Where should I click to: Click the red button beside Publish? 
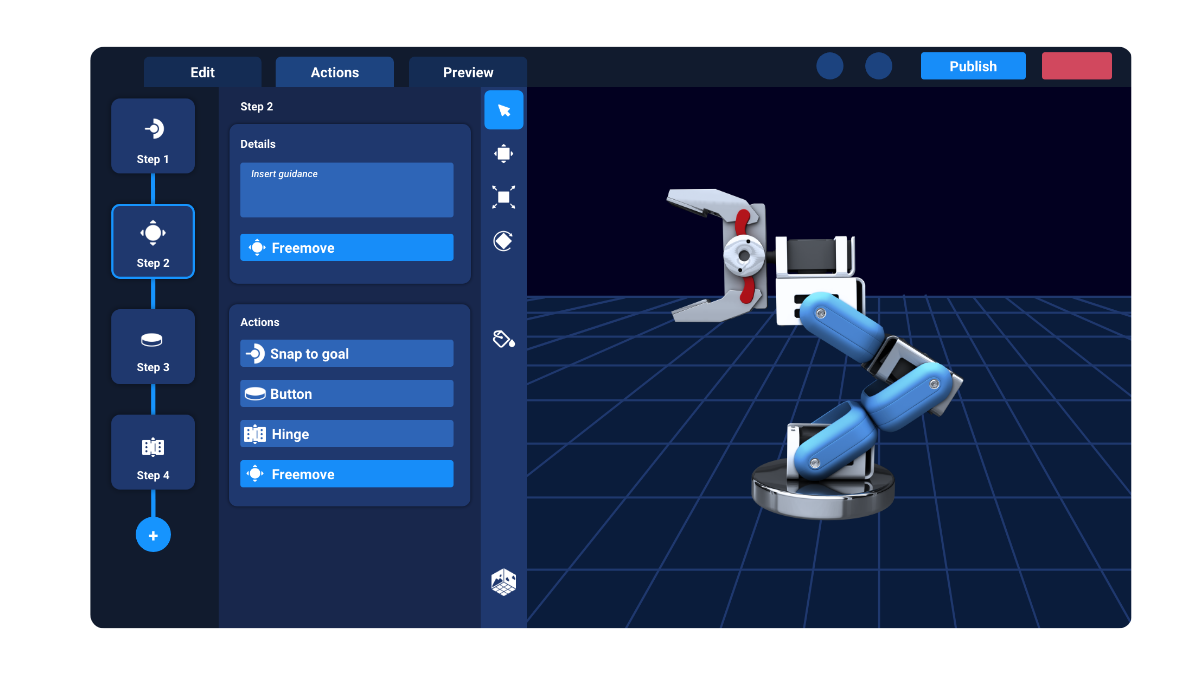pos(1076,66)
